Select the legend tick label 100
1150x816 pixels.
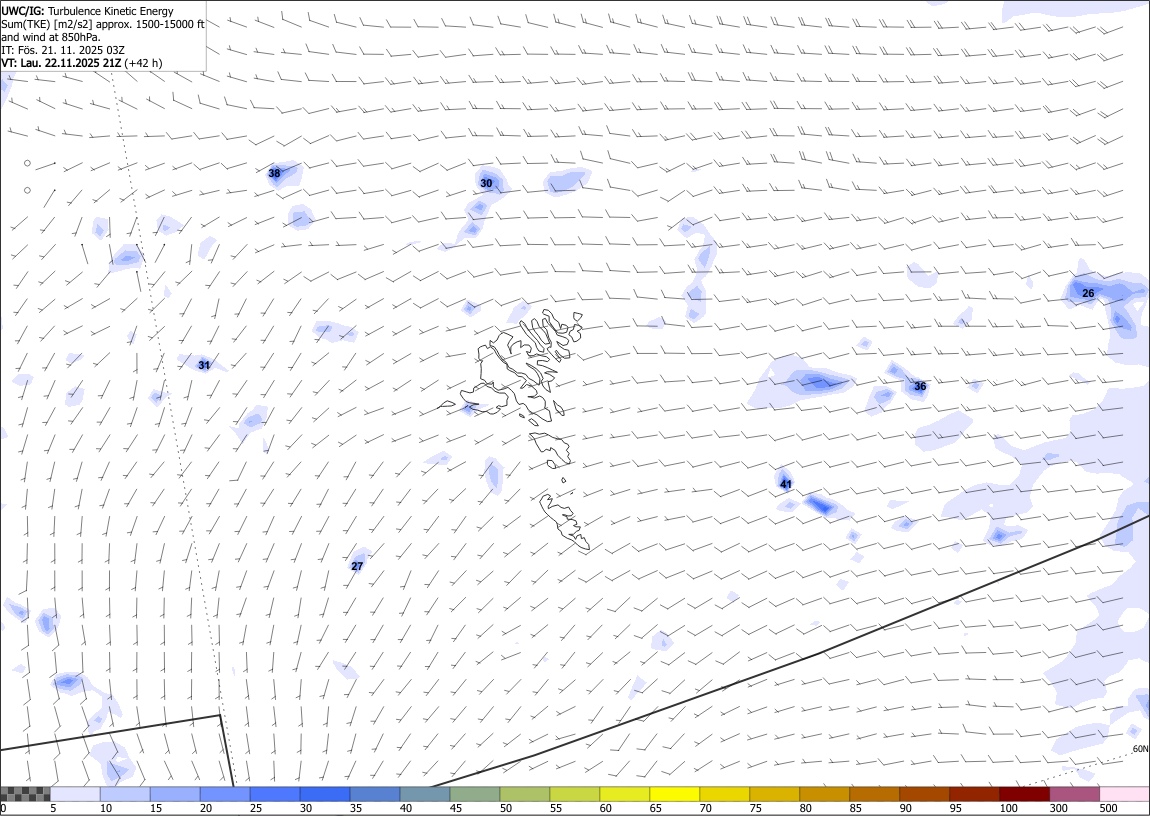(x=1008, y=808)
